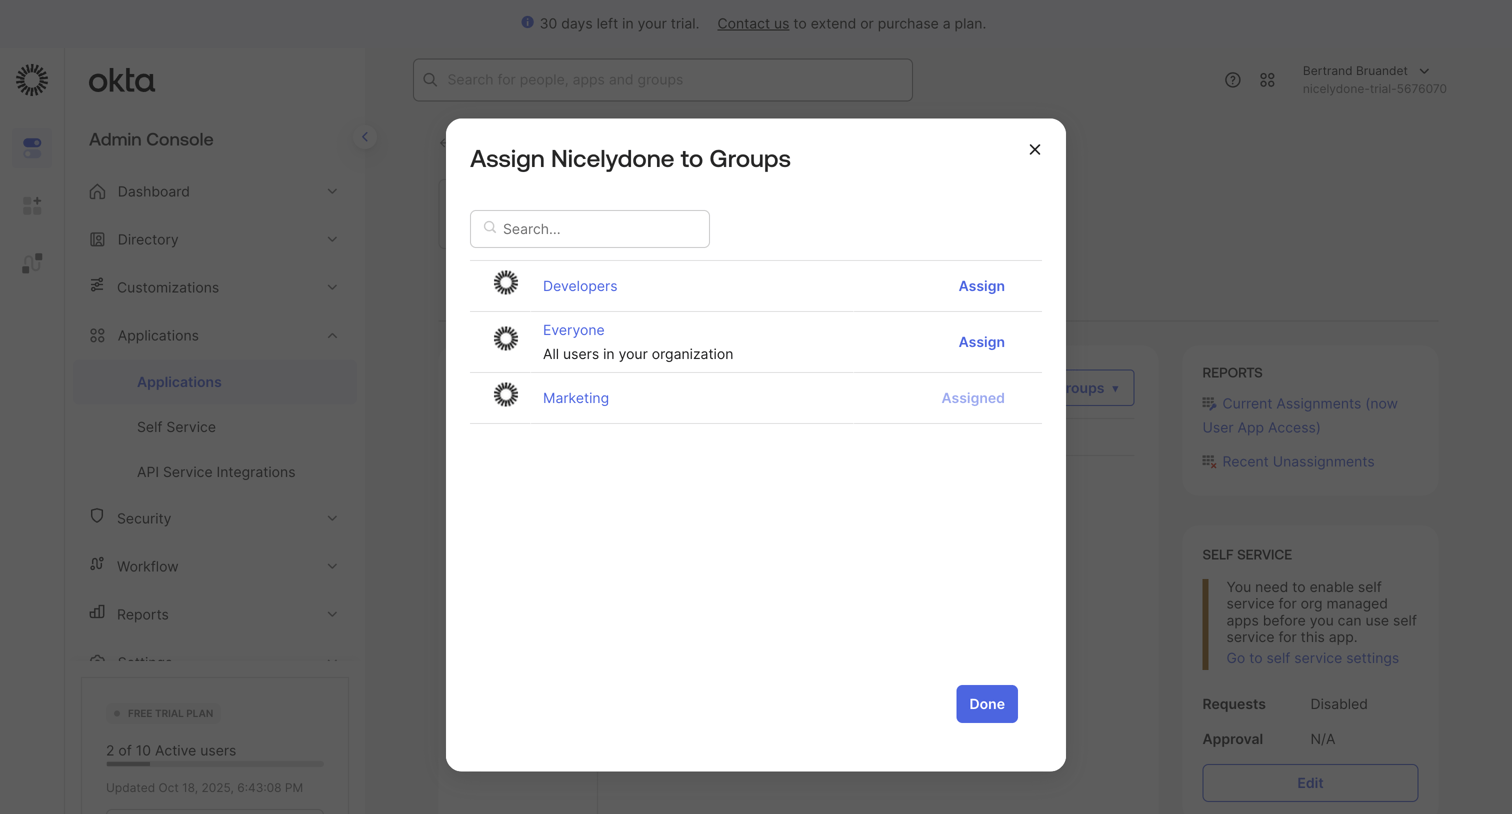Screen dimensions: 1512x814
Task: Click the Developers group sunburst icon
Action: click(506, 283)
